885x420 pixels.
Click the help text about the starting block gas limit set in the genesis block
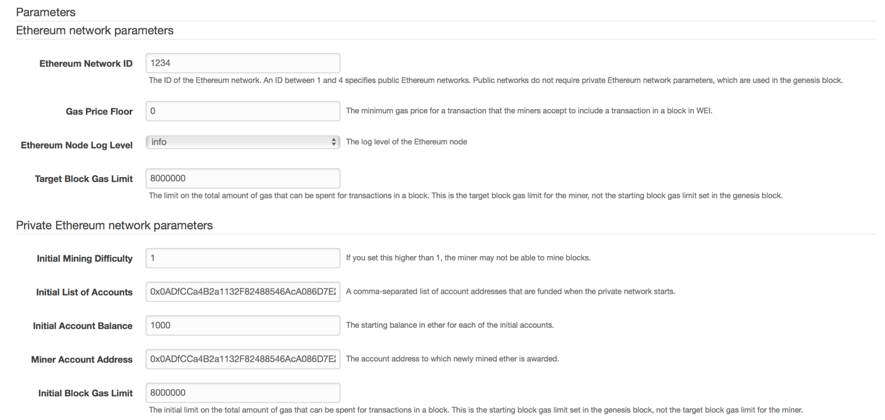(x=475, y=410)
